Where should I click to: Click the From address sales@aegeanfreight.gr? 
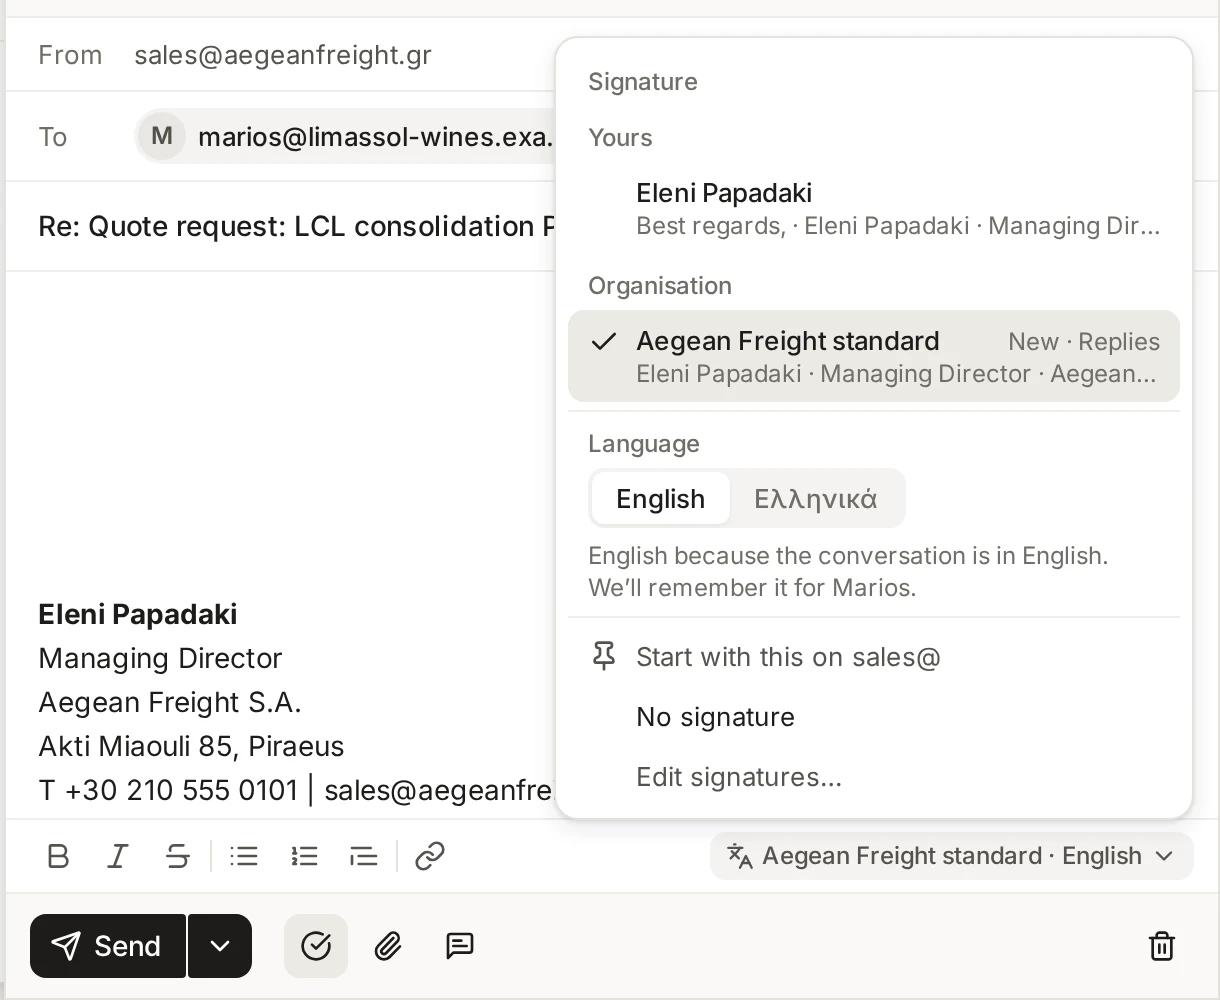click(x=283, y=55)
